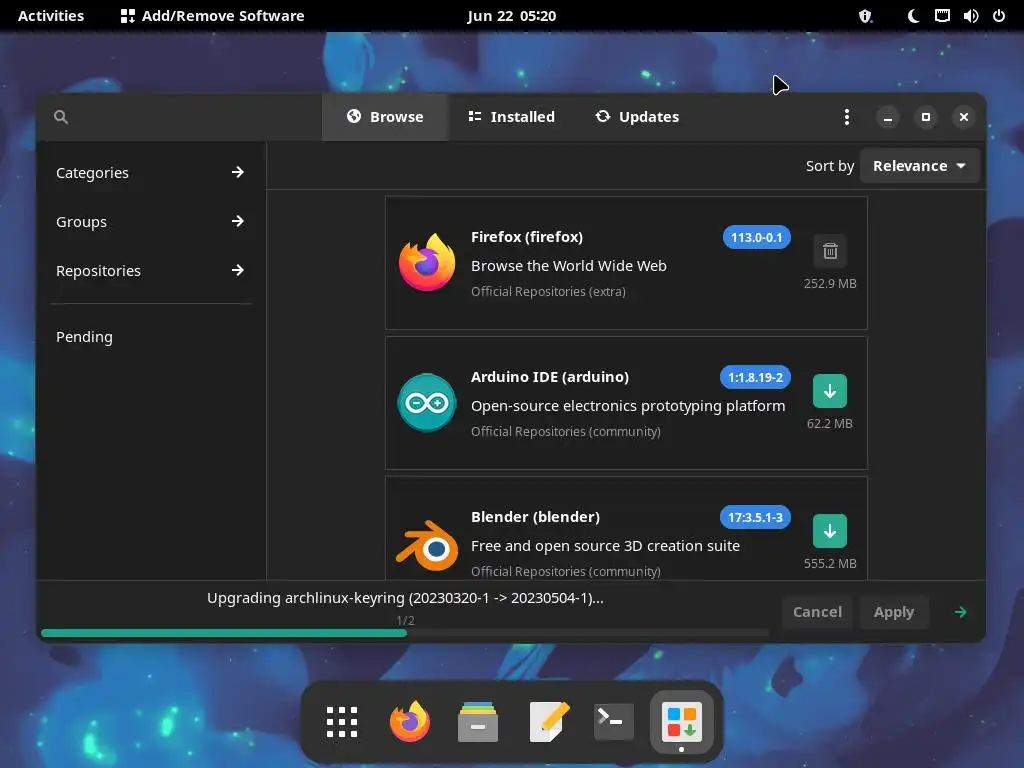Maximize the Add/Remove Software window

coord(925,117)
